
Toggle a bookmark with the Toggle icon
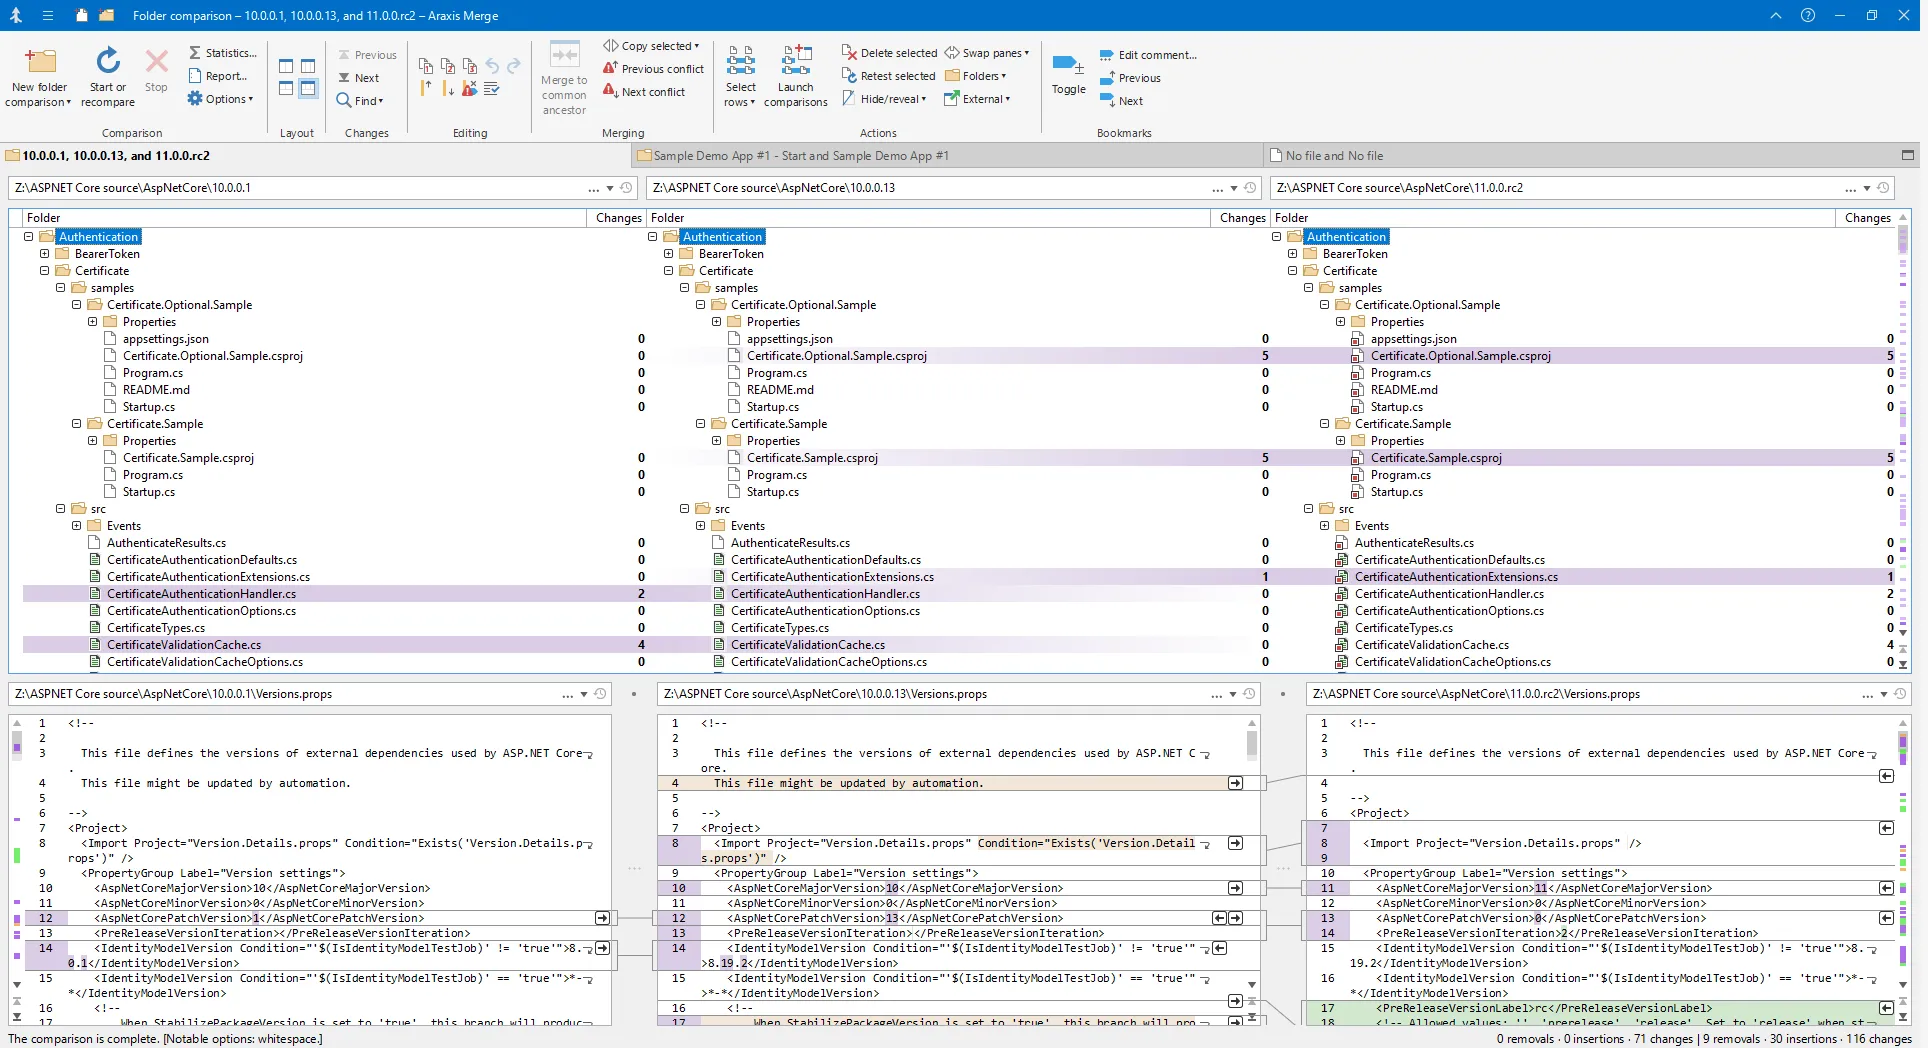point(1068,66)
